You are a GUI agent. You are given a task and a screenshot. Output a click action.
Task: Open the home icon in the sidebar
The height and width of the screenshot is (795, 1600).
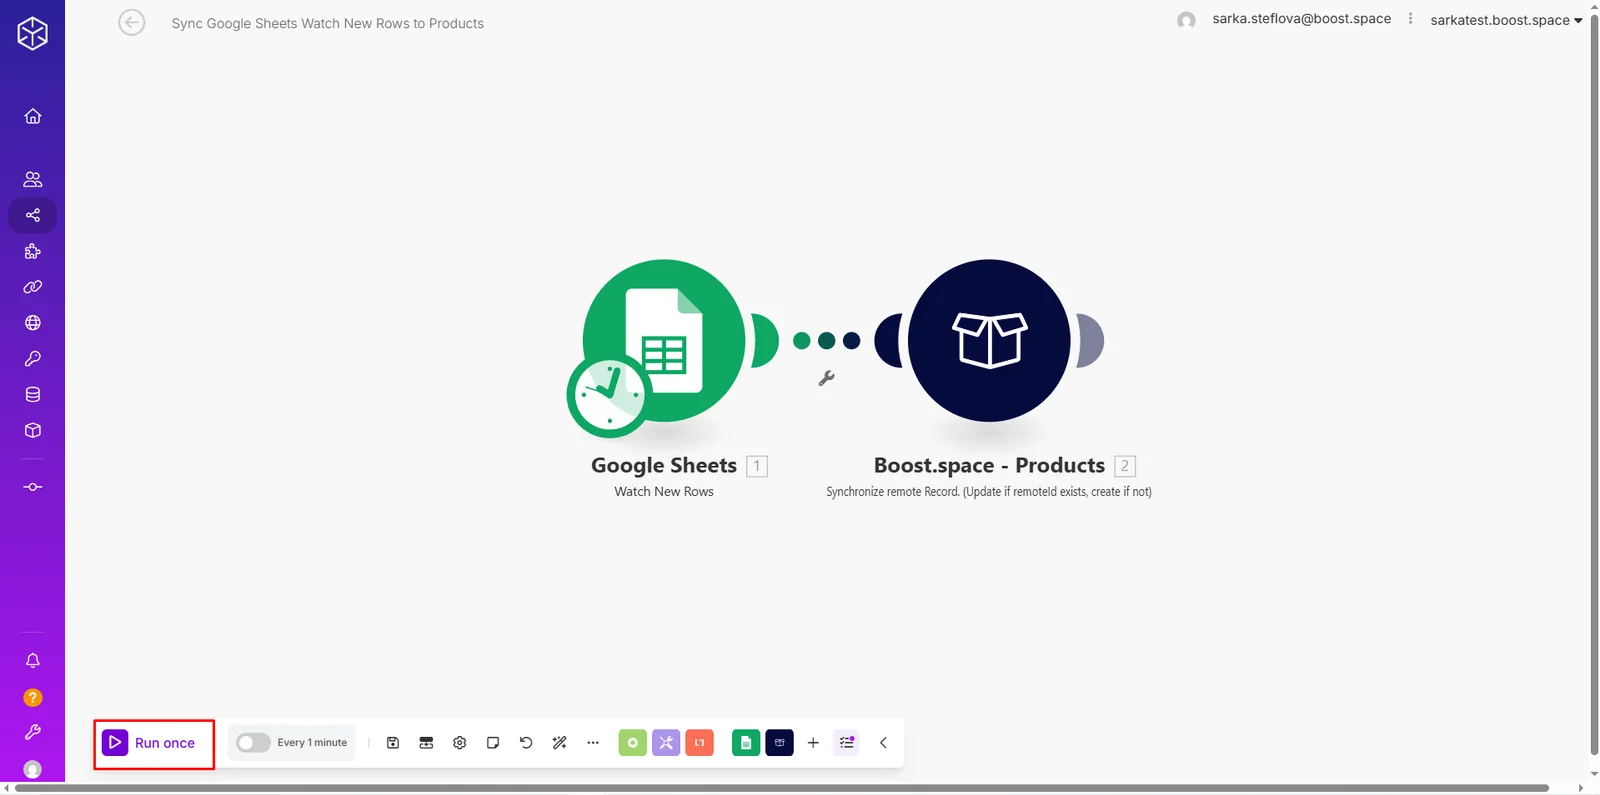33,116
